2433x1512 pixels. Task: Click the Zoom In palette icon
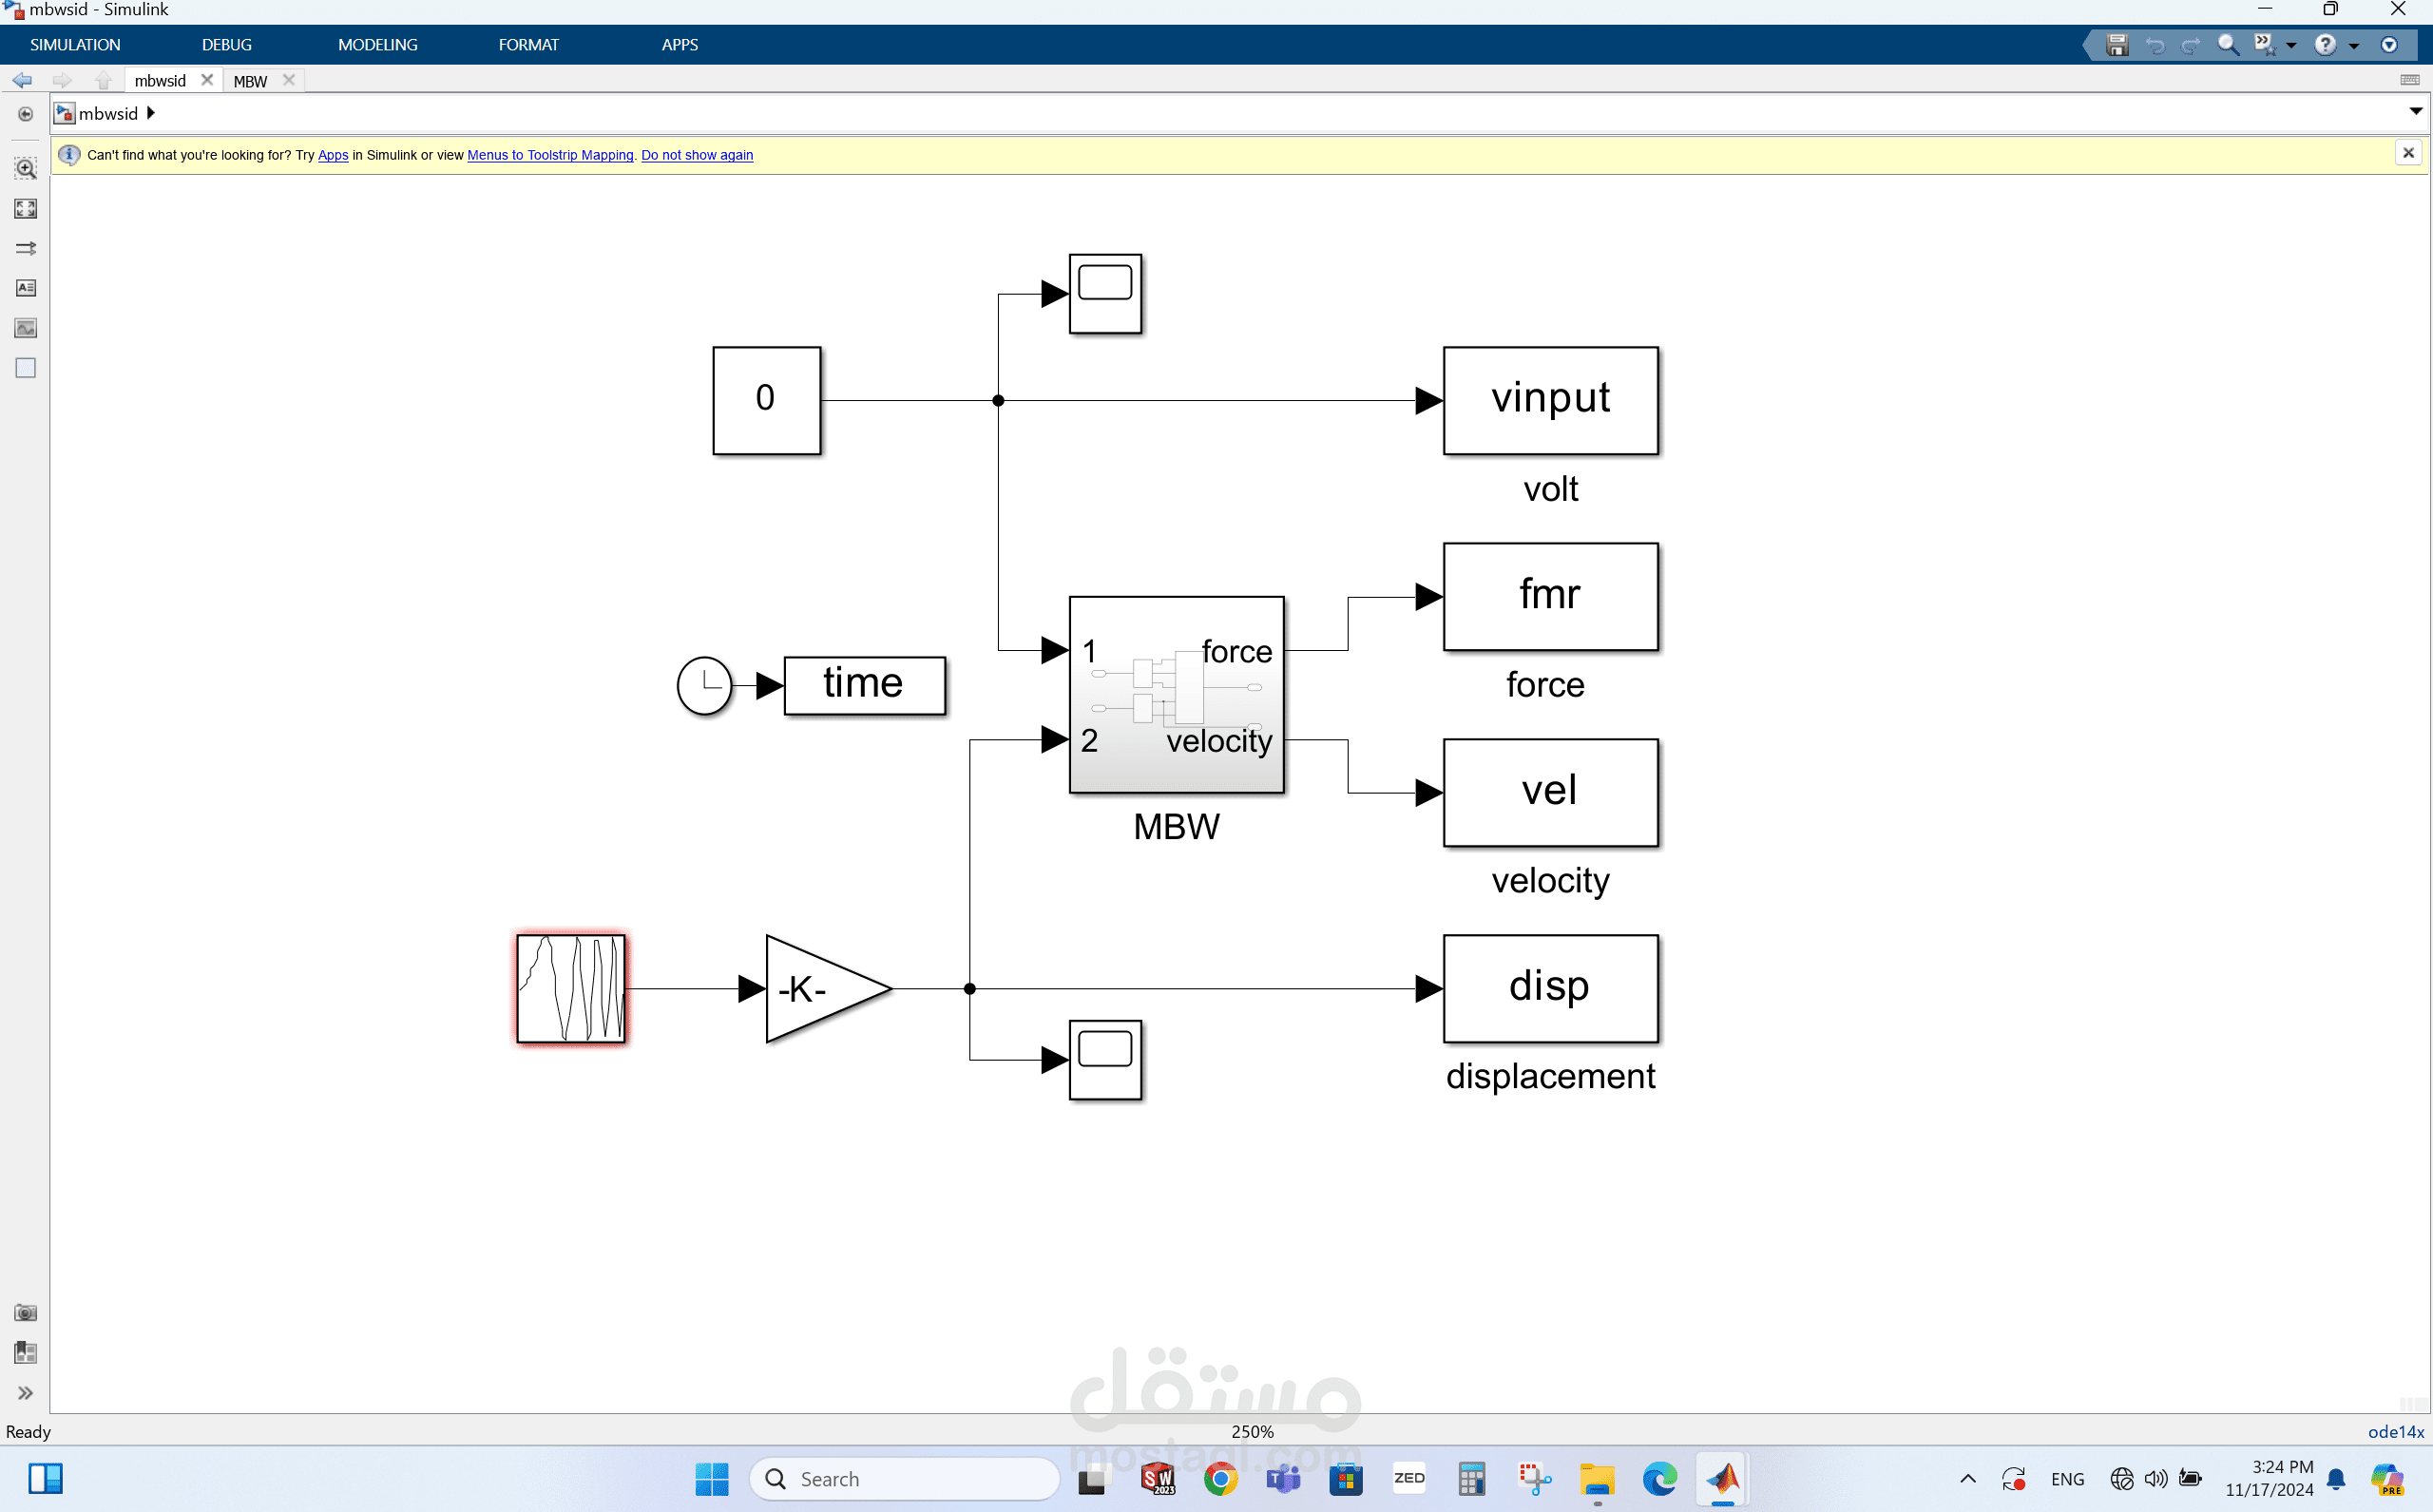[x=25, y=168]
